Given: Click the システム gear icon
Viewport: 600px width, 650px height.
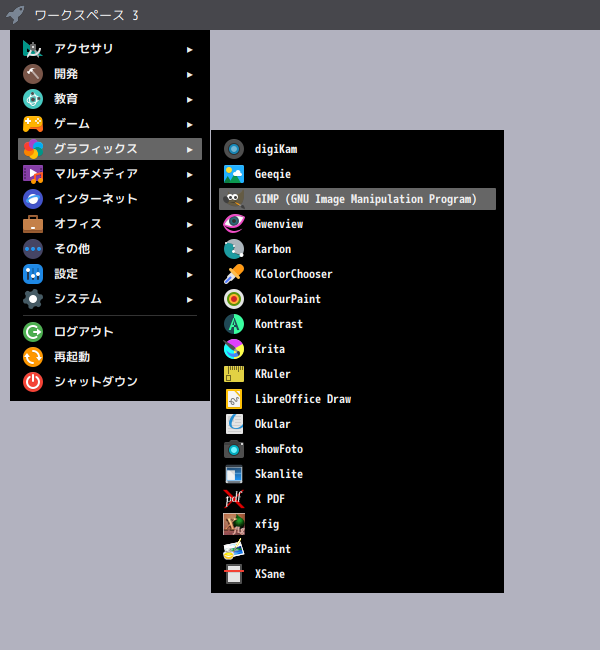Looking at the screenshot, I should (x=33, y=299).
